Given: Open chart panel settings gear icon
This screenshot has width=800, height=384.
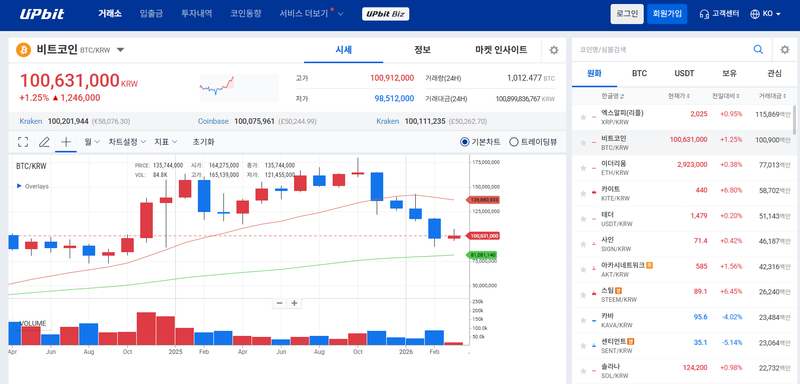Looking at the screenshot, I should 554,50.
